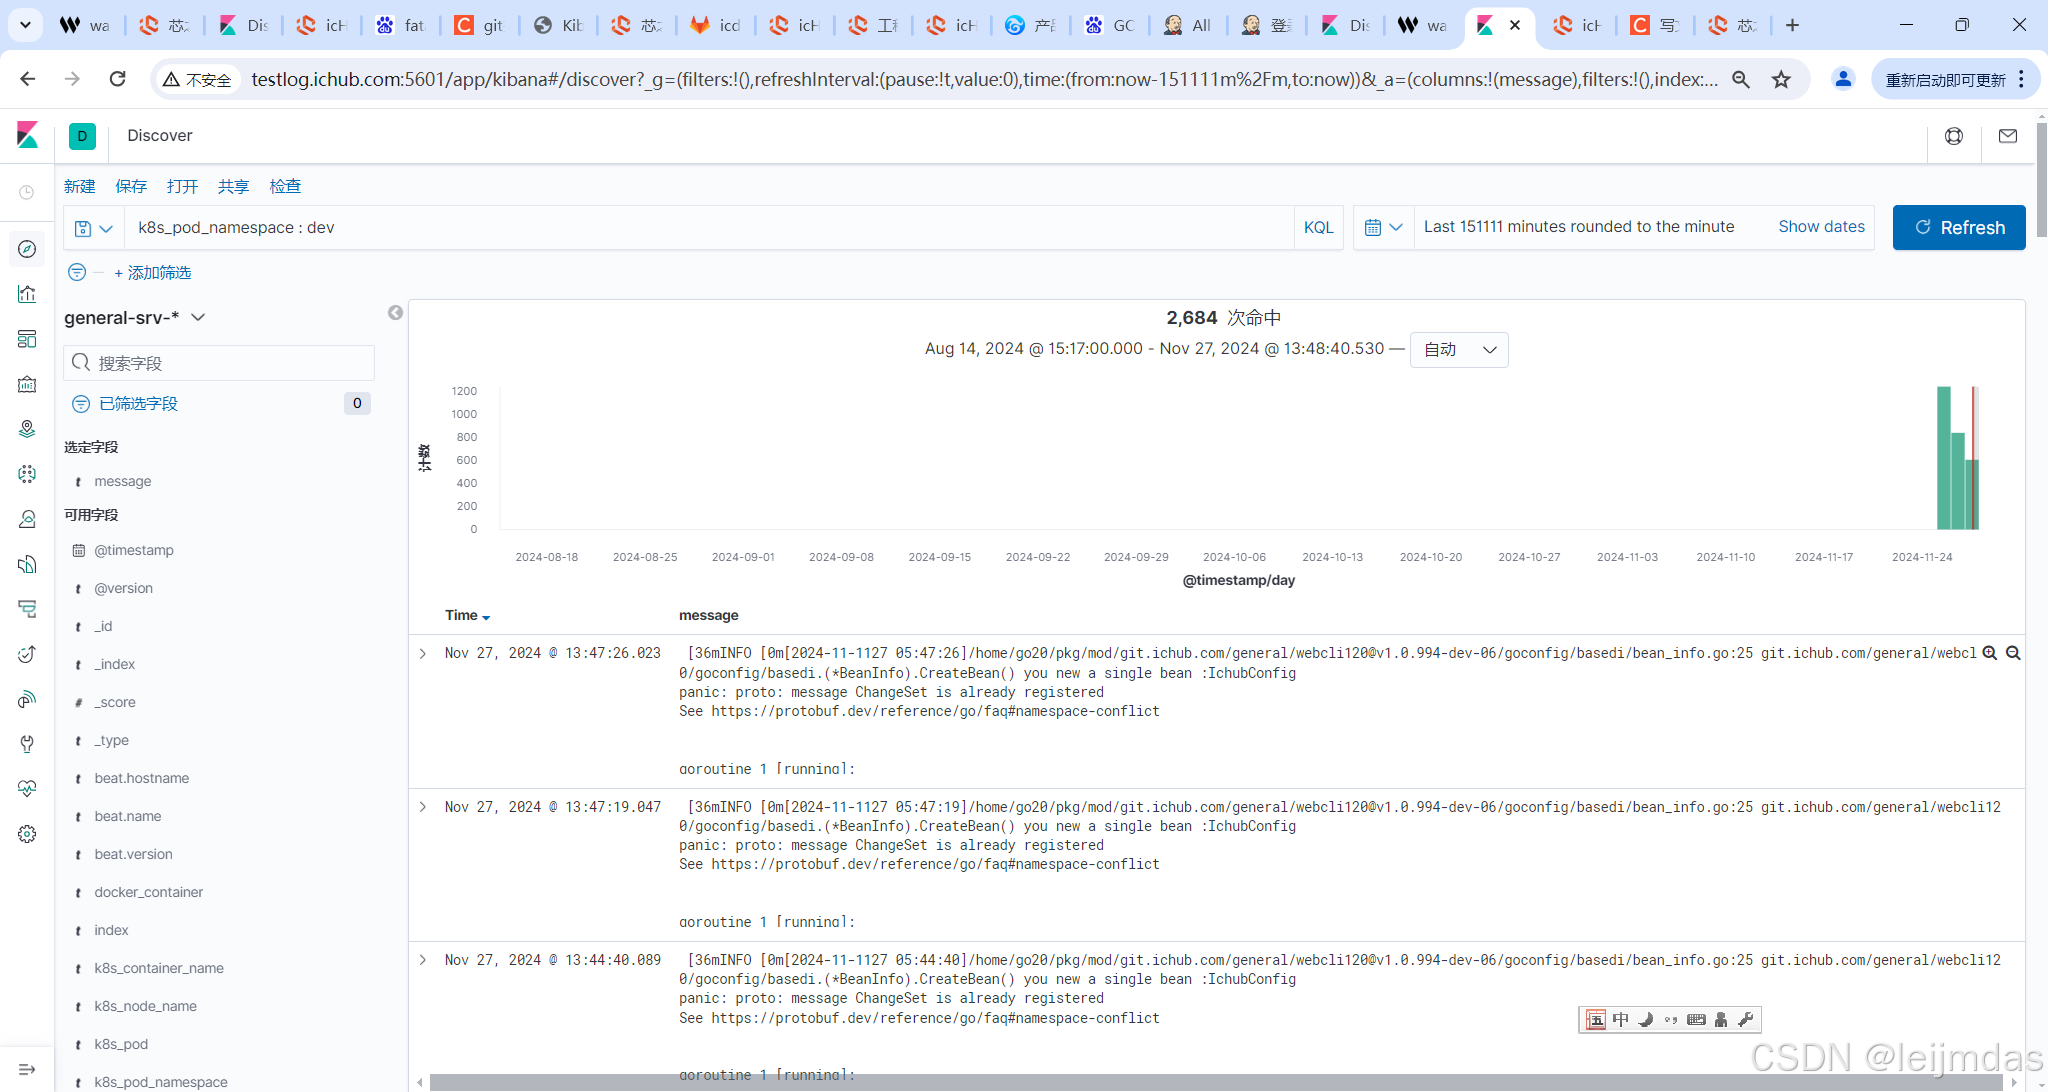Open the Stack Monitoring heartbeat icon

pyautogui.click(x=27, y=789)
